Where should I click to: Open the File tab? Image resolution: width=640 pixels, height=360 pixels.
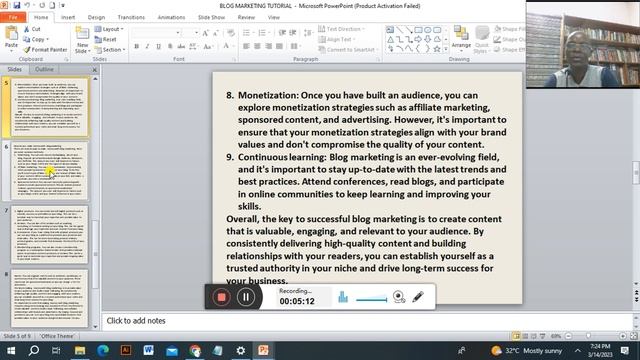(x=13, y=17)
